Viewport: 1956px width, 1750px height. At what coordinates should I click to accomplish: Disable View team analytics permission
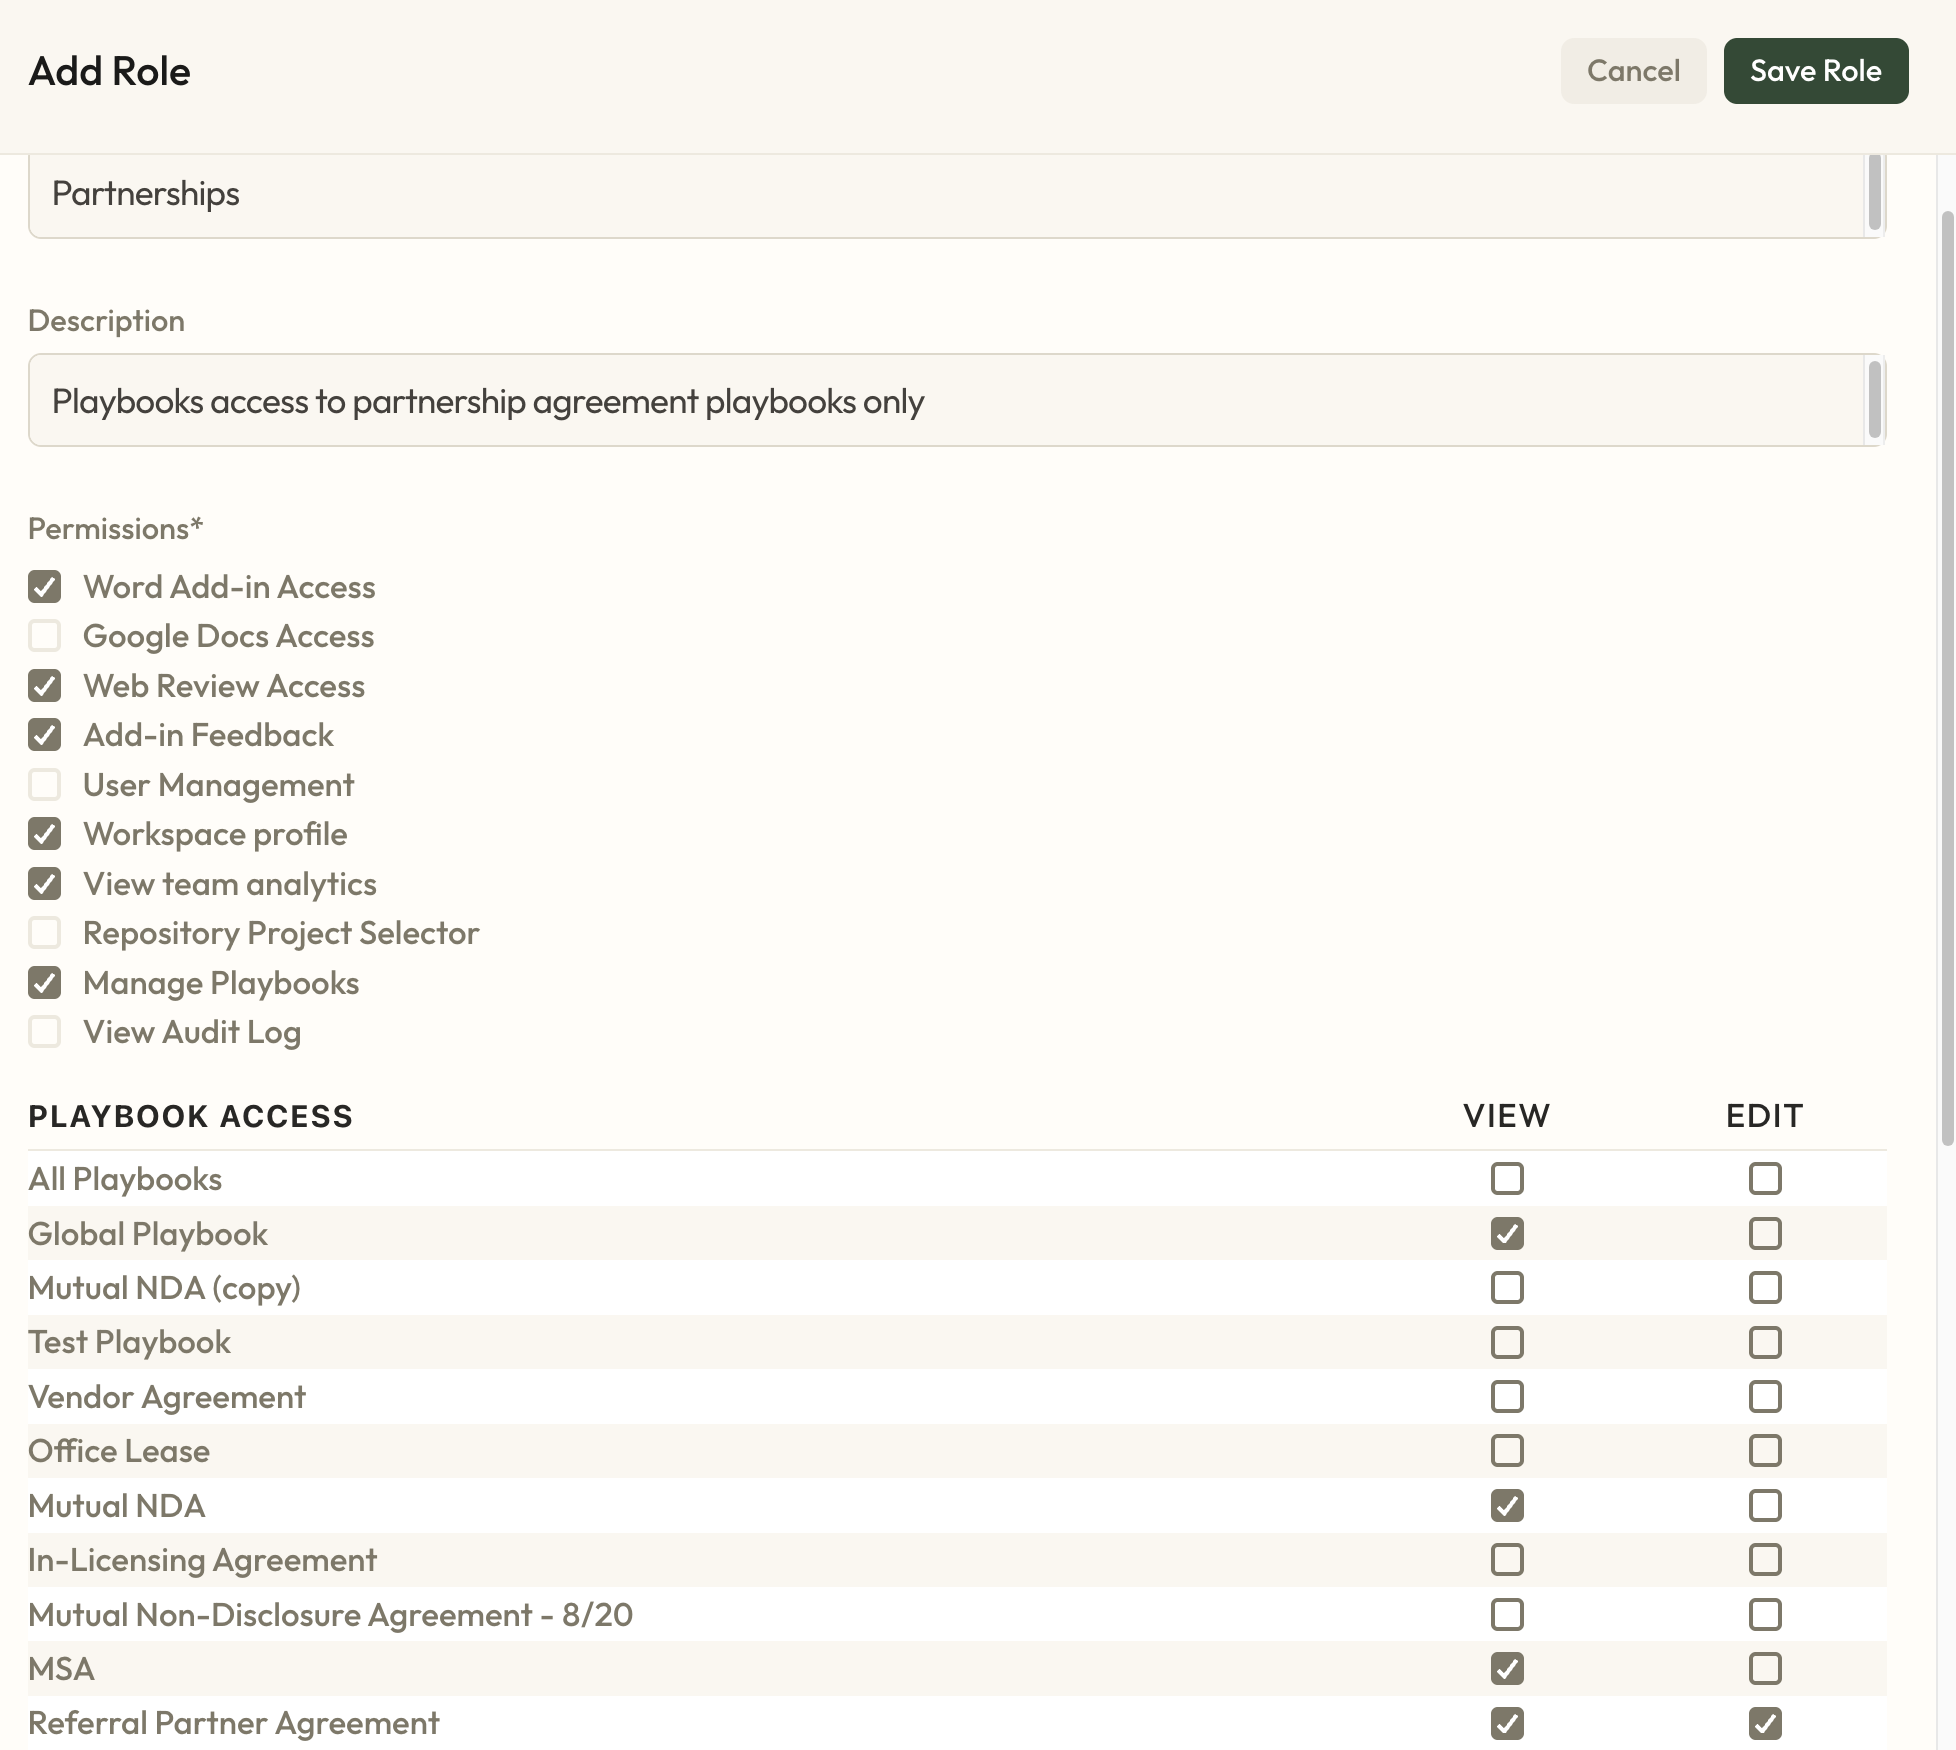pyautogui.click(x=45, y=884)
